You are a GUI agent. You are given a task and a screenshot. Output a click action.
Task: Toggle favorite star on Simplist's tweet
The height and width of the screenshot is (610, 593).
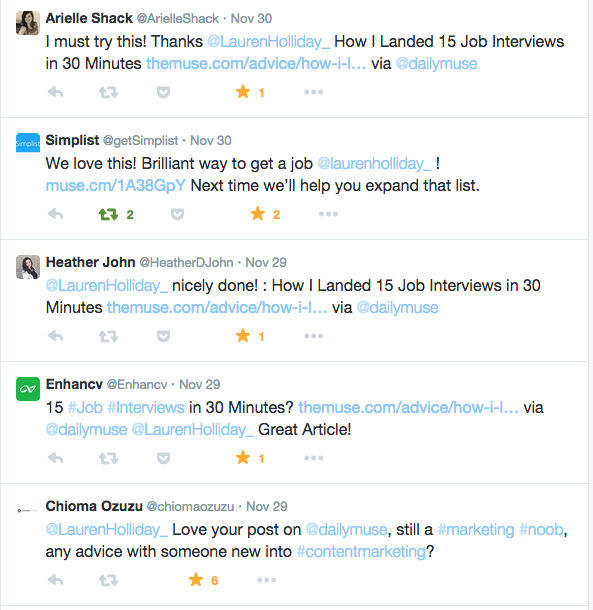(x=258, y=214)
